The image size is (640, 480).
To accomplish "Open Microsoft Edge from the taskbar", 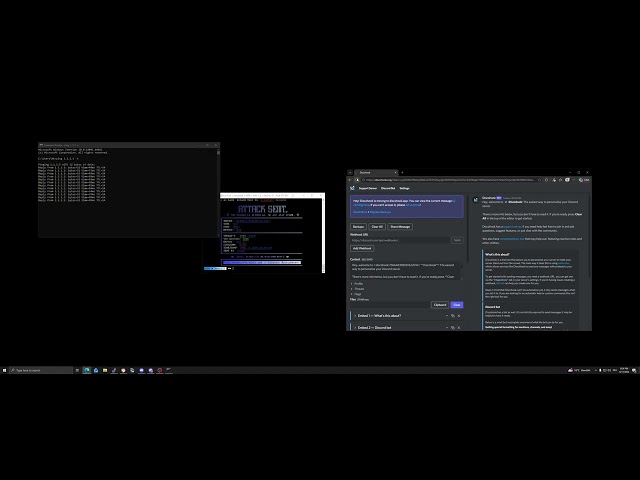I will [x=87, y=370].
